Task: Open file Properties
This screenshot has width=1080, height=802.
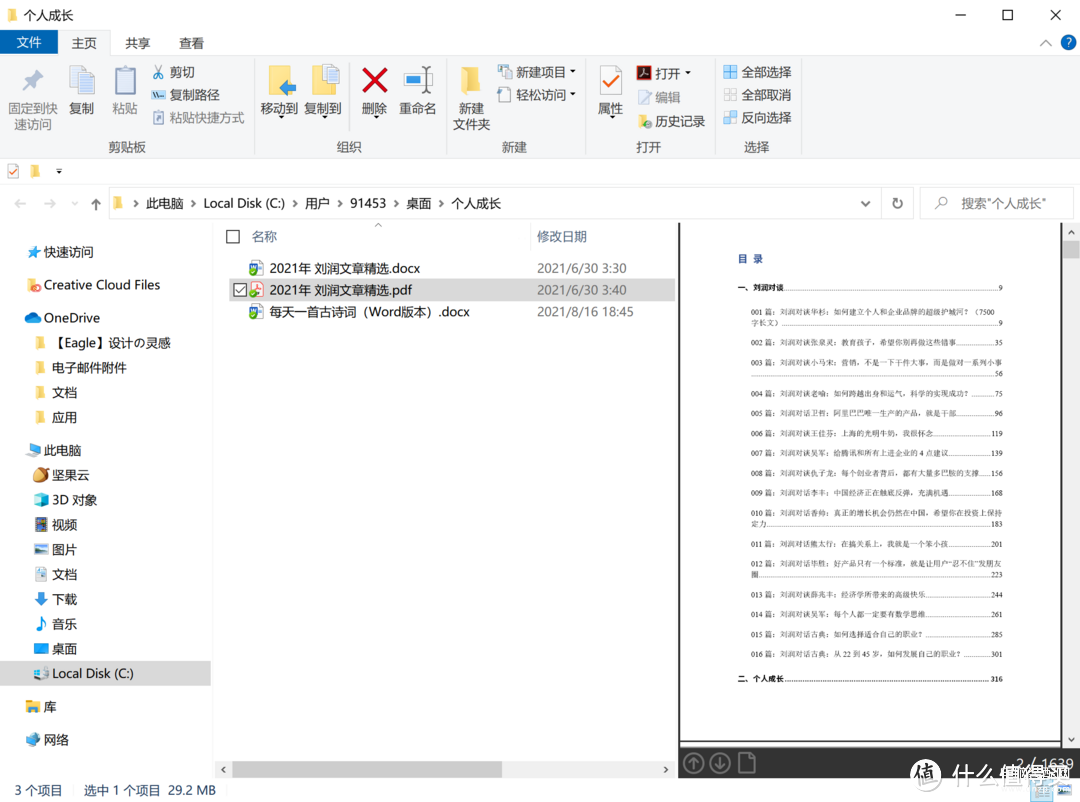Action: coord(610,92)
